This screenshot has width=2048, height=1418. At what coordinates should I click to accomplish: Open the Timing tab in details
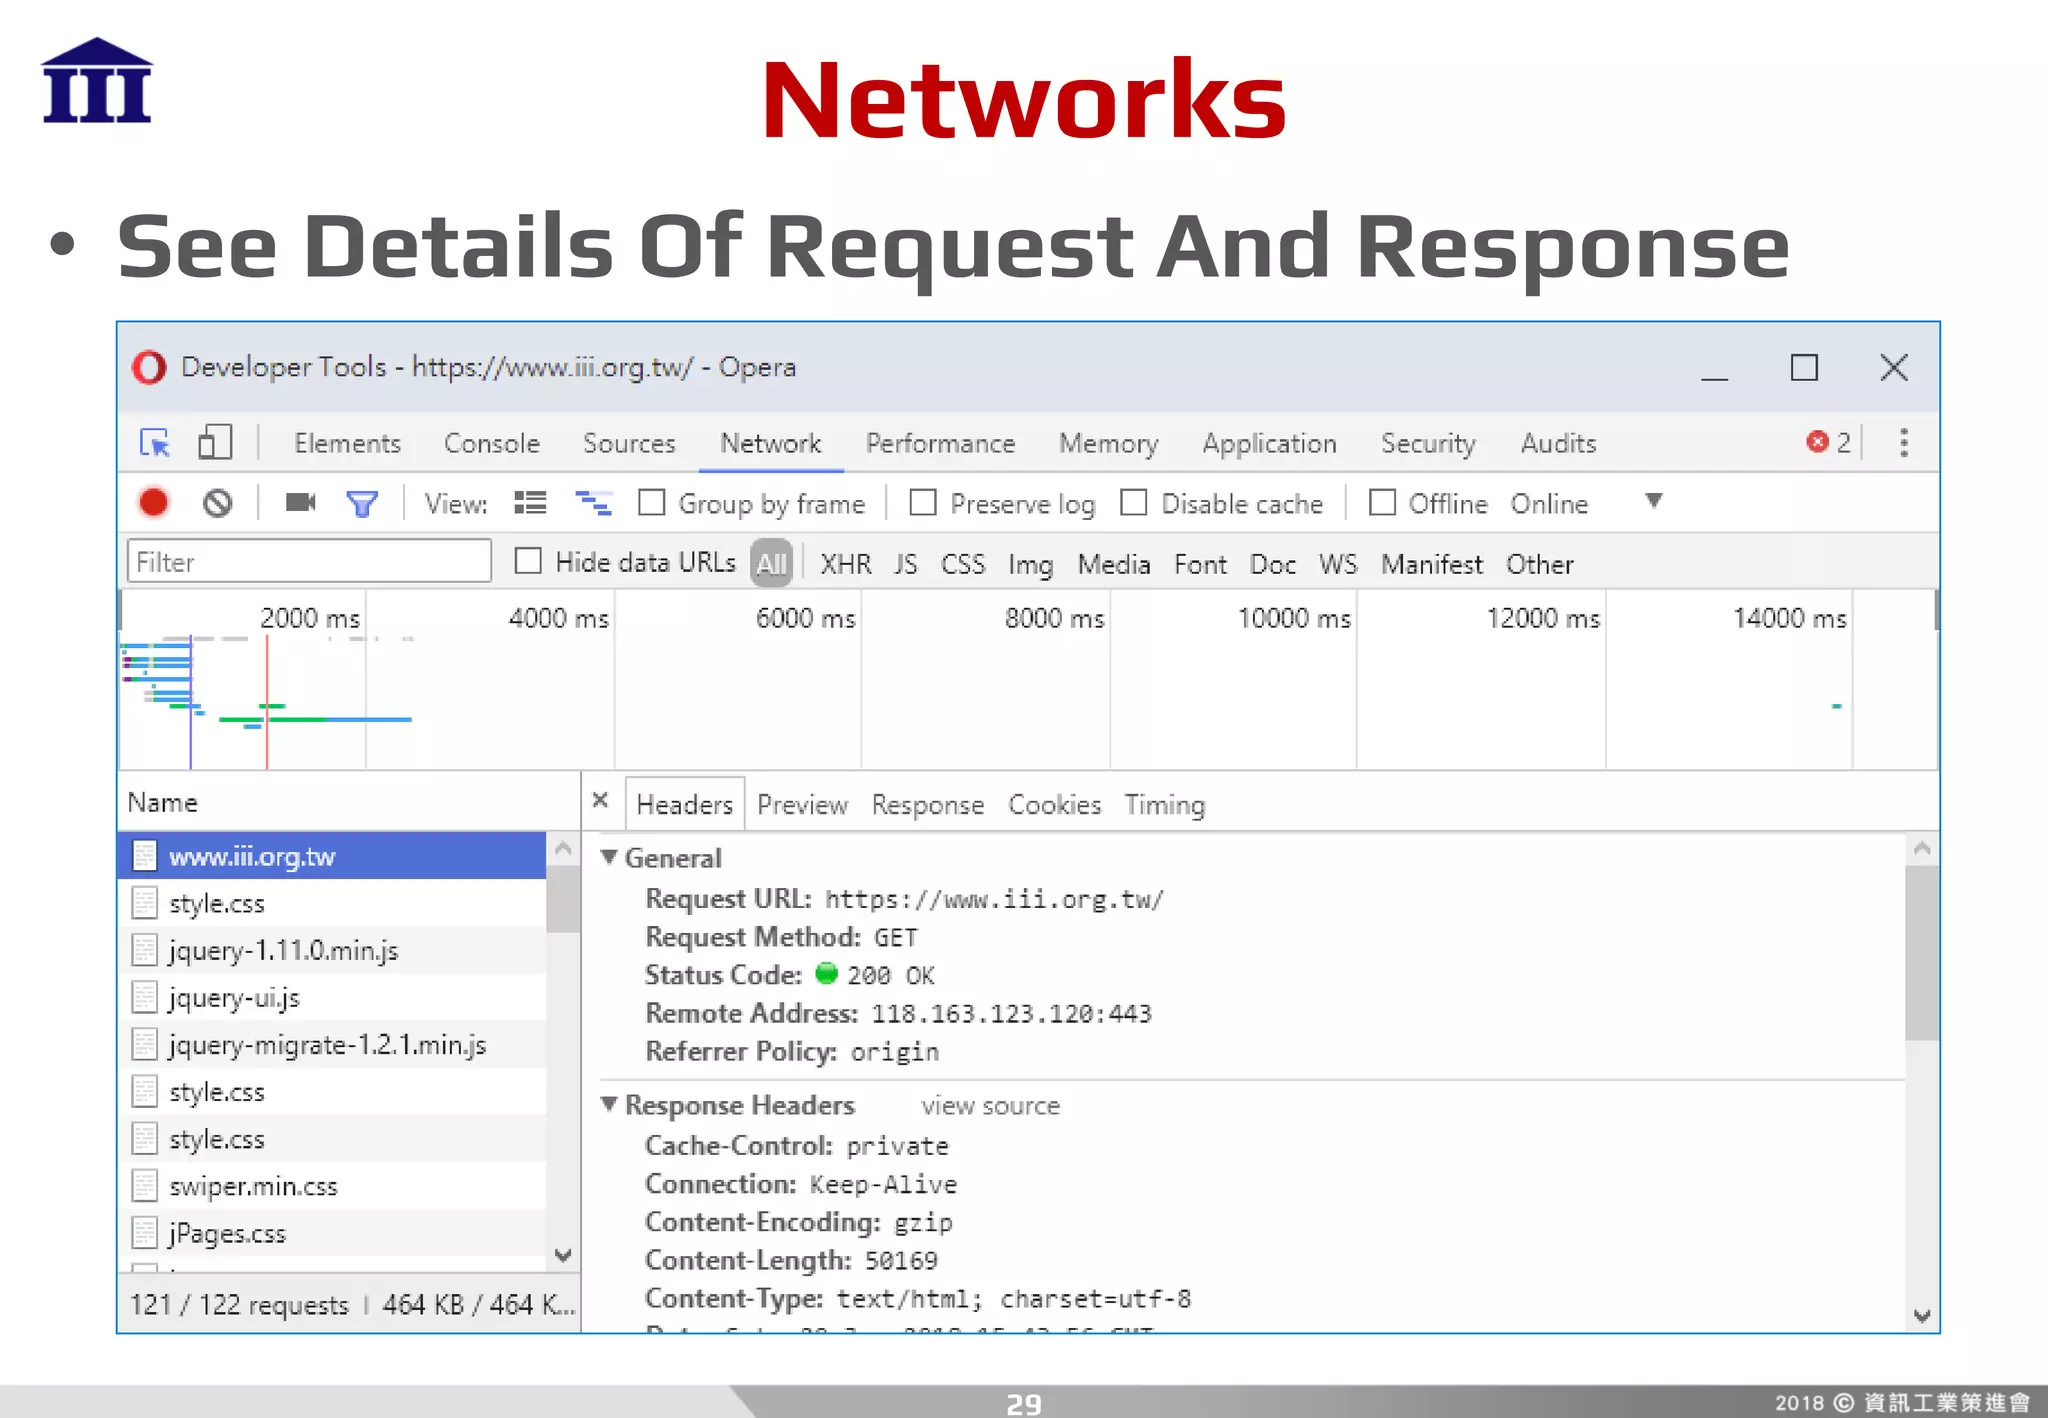click(1164, 805)
